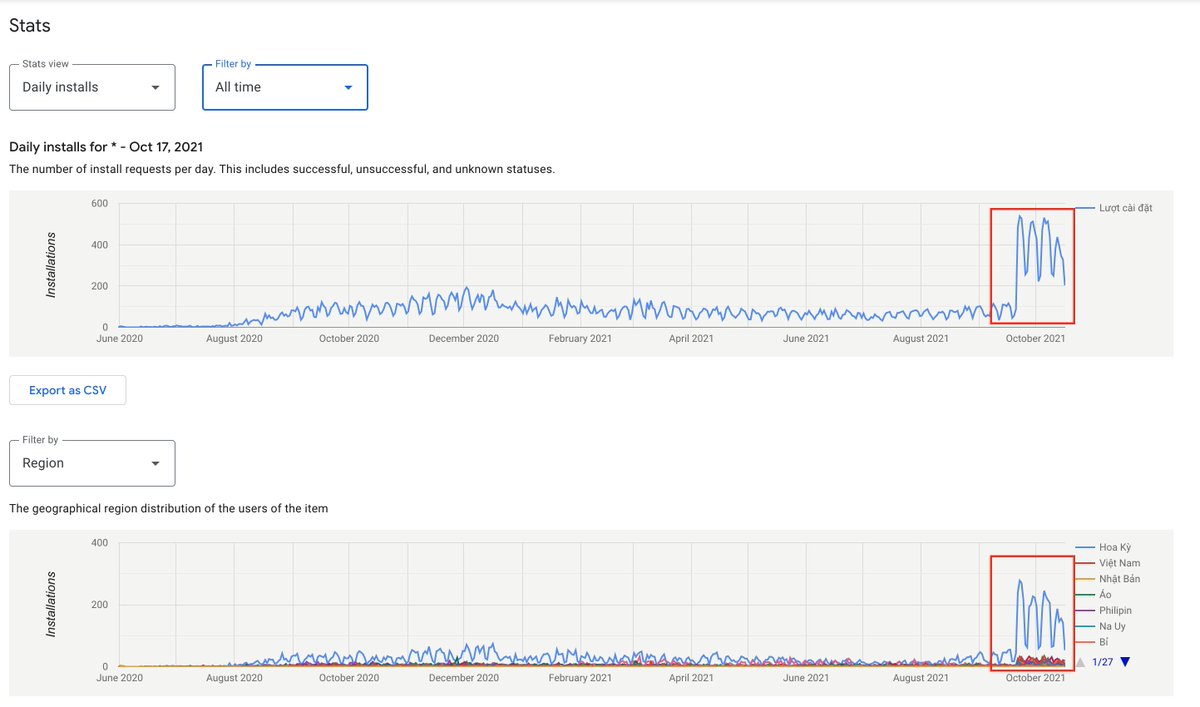The image size is (1200, 707).
Task: Select the Philipin legend entry
Action: [1106, 610]
